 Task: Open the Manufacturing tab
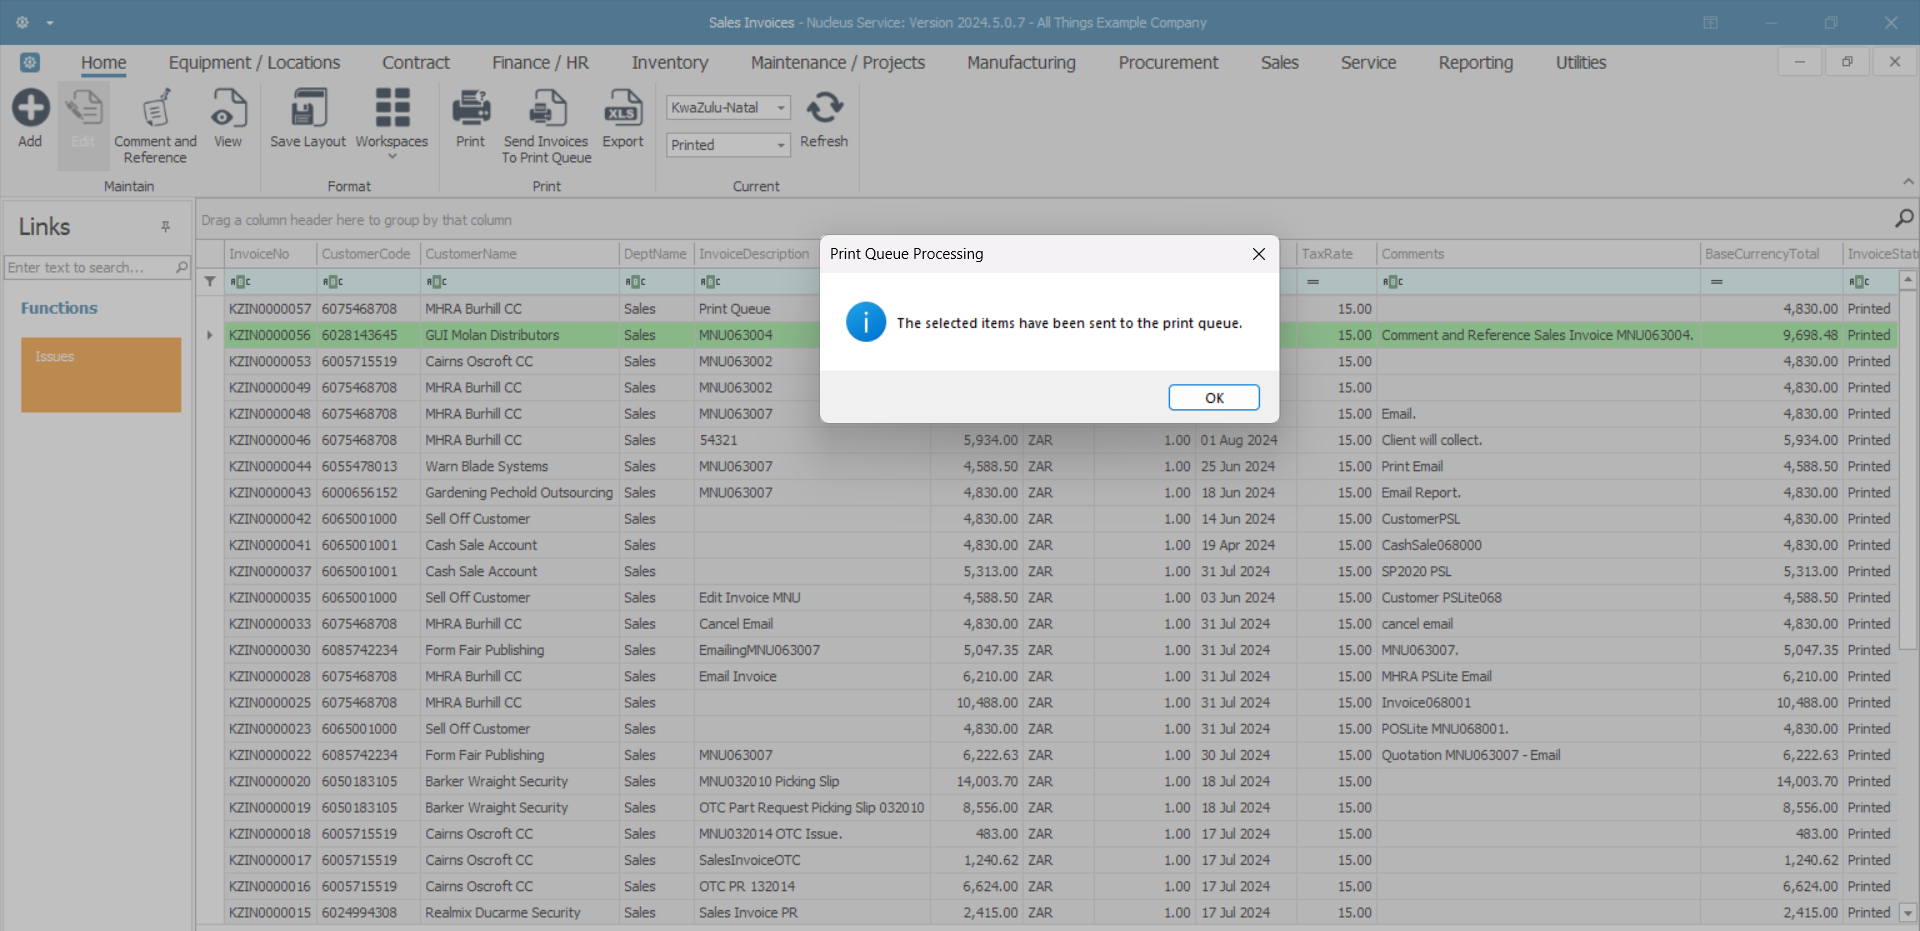point(1021,62)
